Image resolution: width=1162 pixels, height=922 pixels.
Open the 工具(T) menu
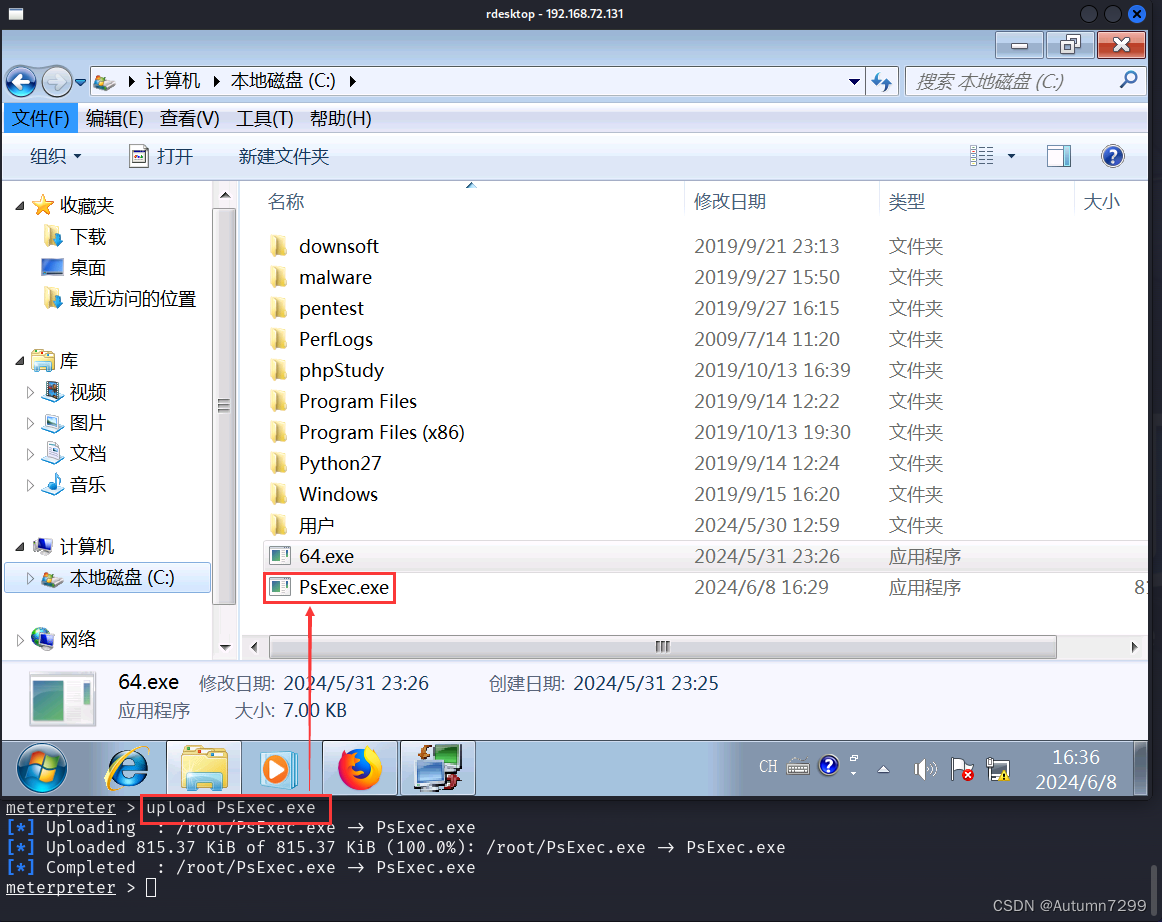[x=265, y=119]
